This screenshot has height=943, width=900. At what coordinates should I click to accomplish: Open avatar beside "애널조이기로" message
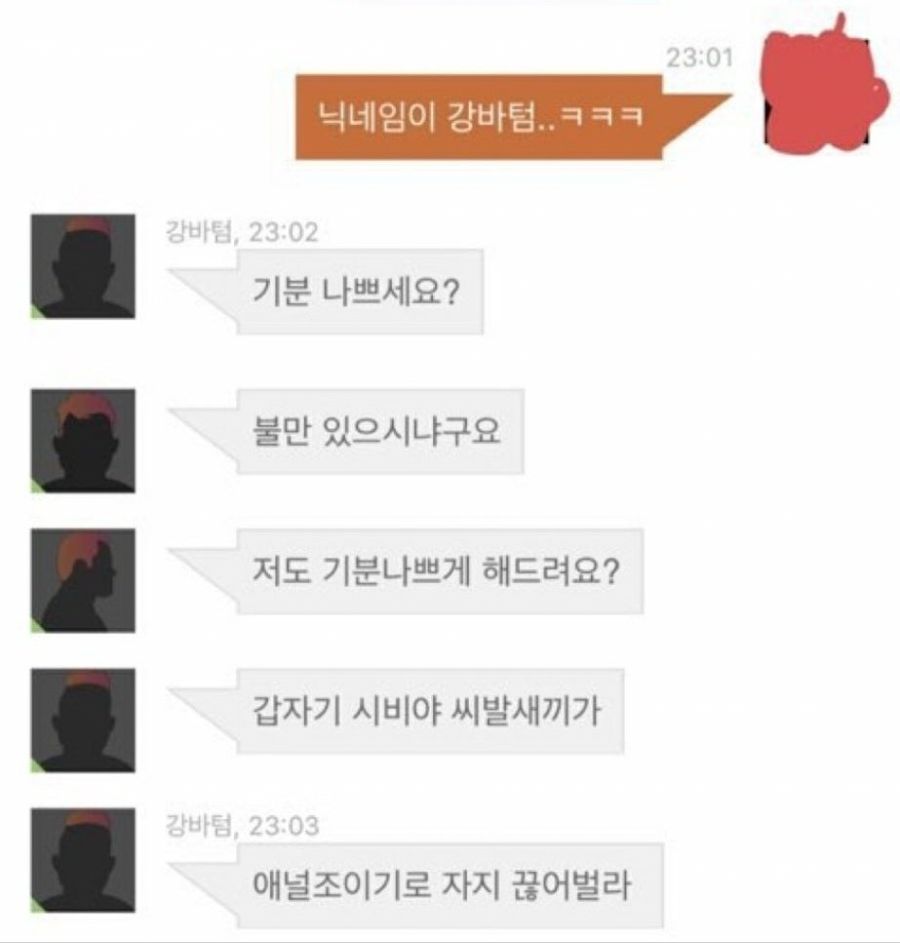coord(83,860)
